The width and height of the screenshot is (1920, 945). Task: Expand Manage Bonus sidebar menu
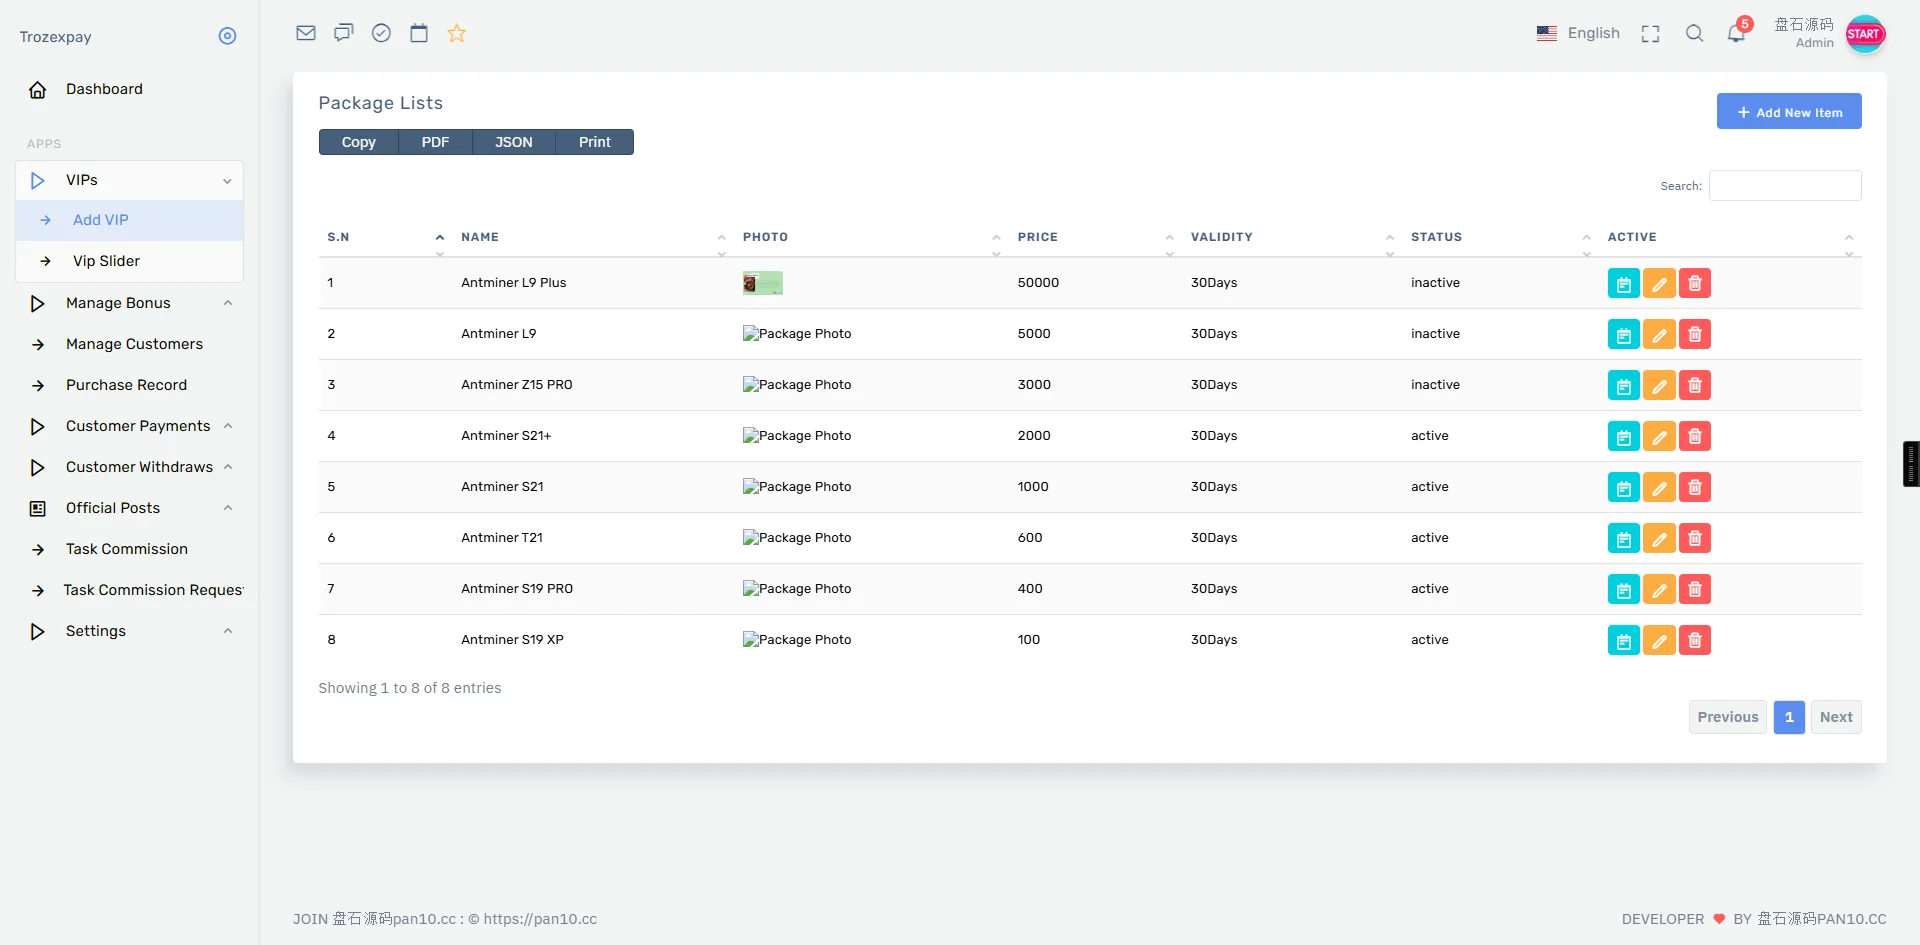[130, 303]
